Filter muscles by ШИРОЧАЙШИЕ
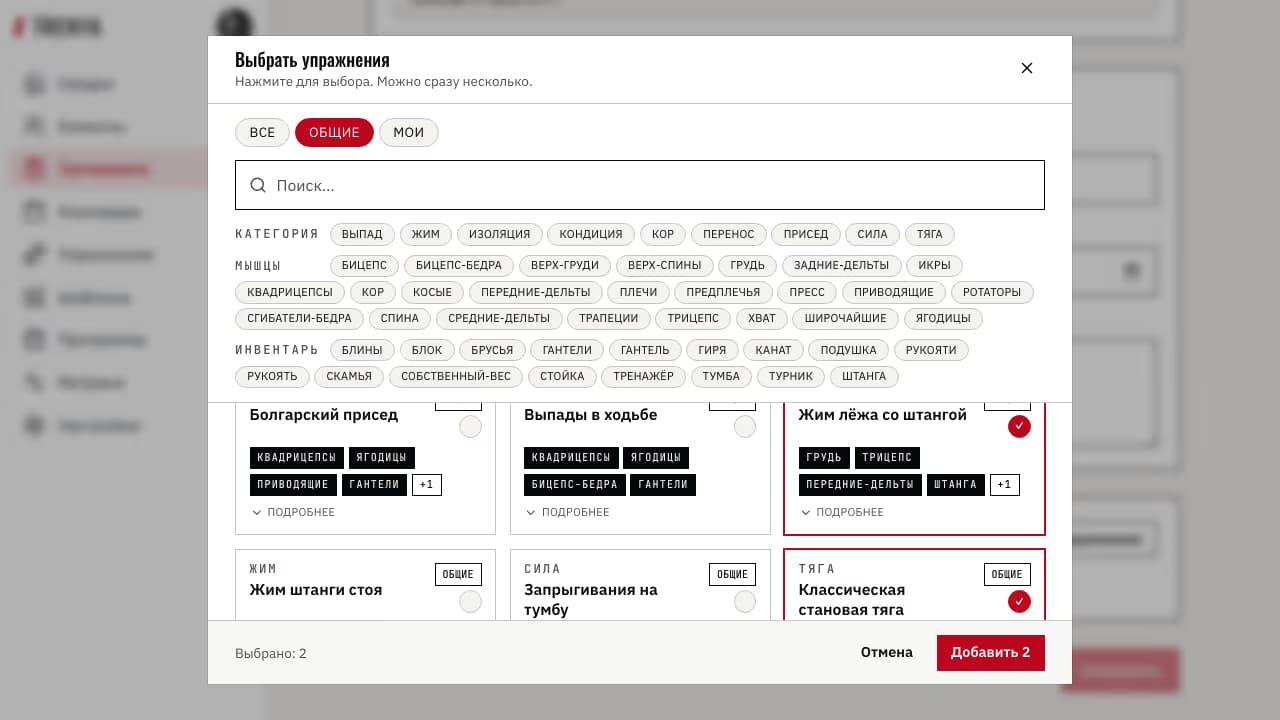This screenshot has height=720, width=1280. point(846,319)
